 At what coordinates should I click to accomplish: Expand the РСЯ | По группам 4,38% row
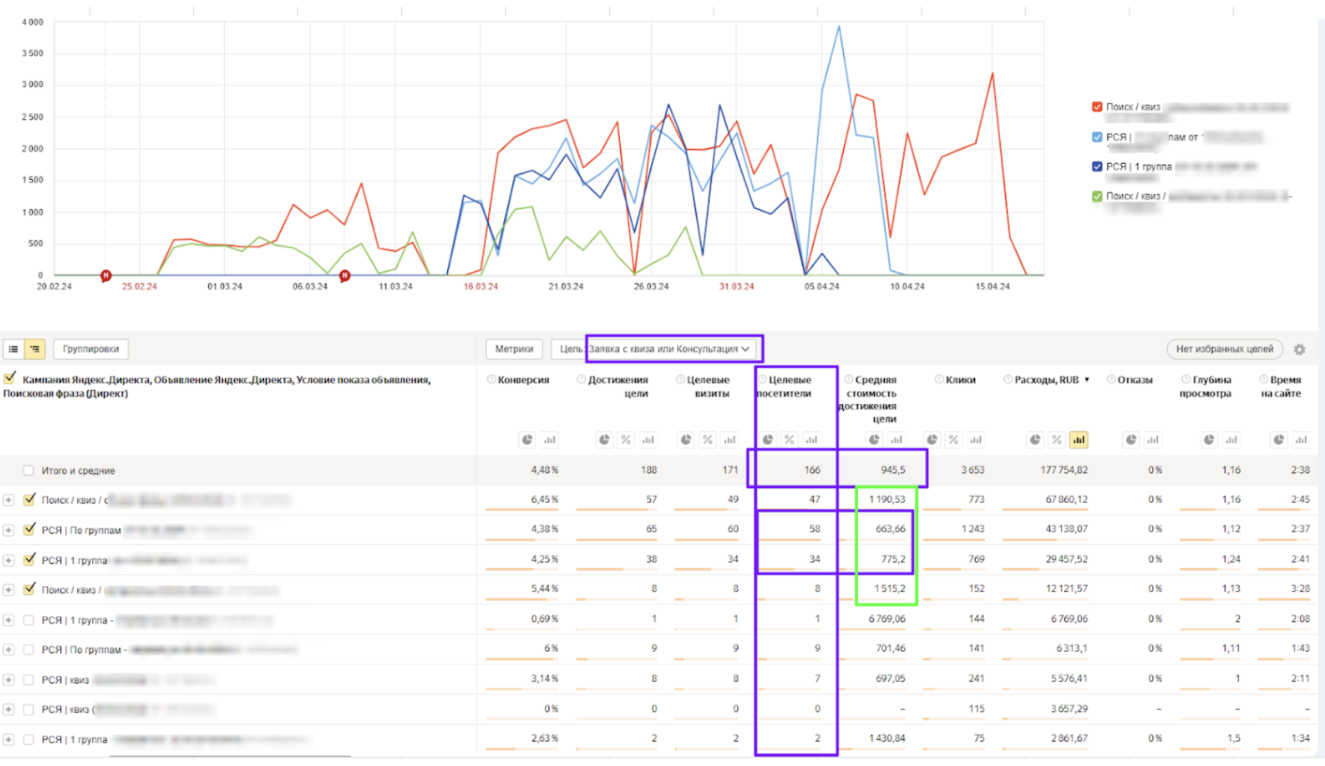click(x=9, y=530)
